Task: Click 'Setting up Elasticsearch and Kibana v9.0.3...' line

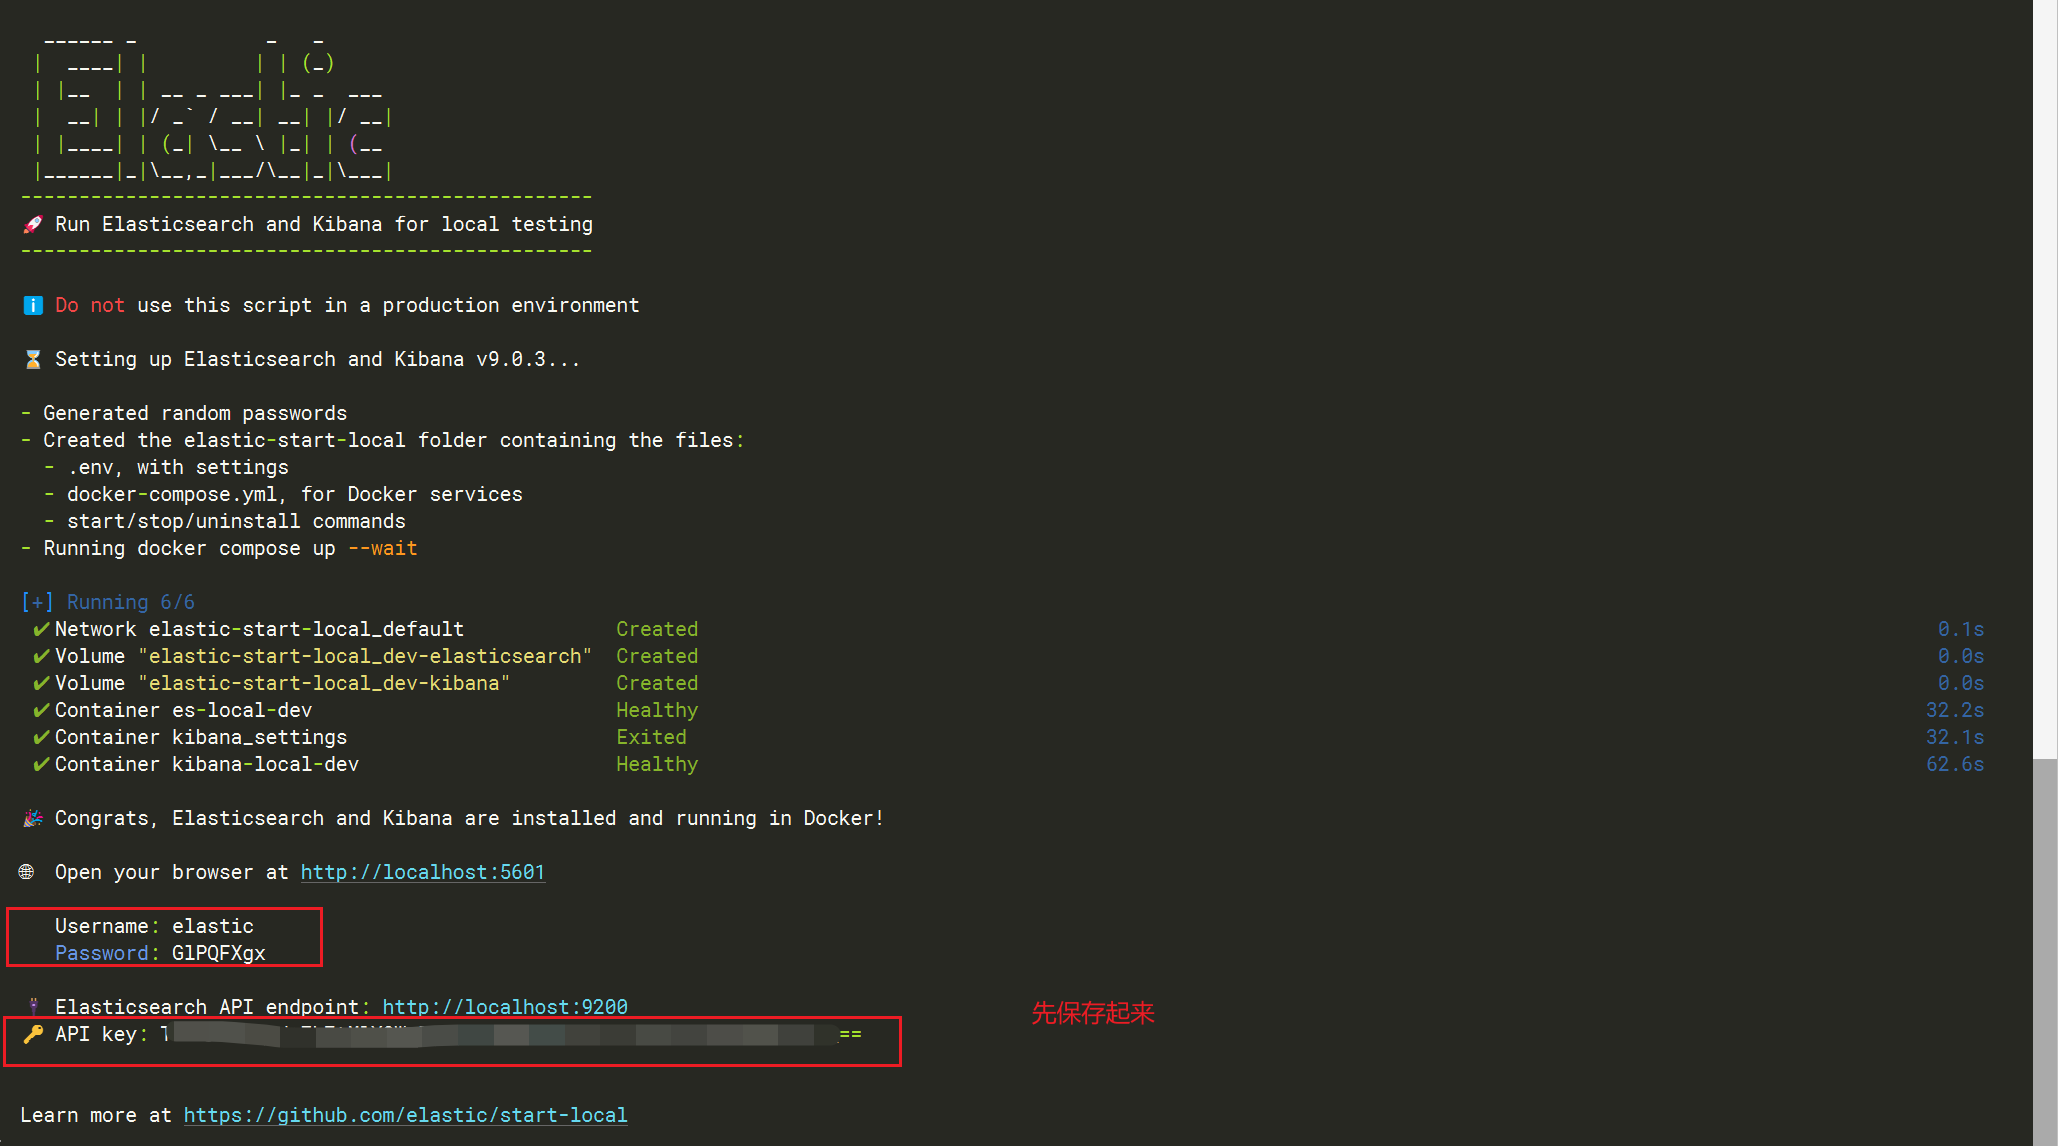Action: 318,359
